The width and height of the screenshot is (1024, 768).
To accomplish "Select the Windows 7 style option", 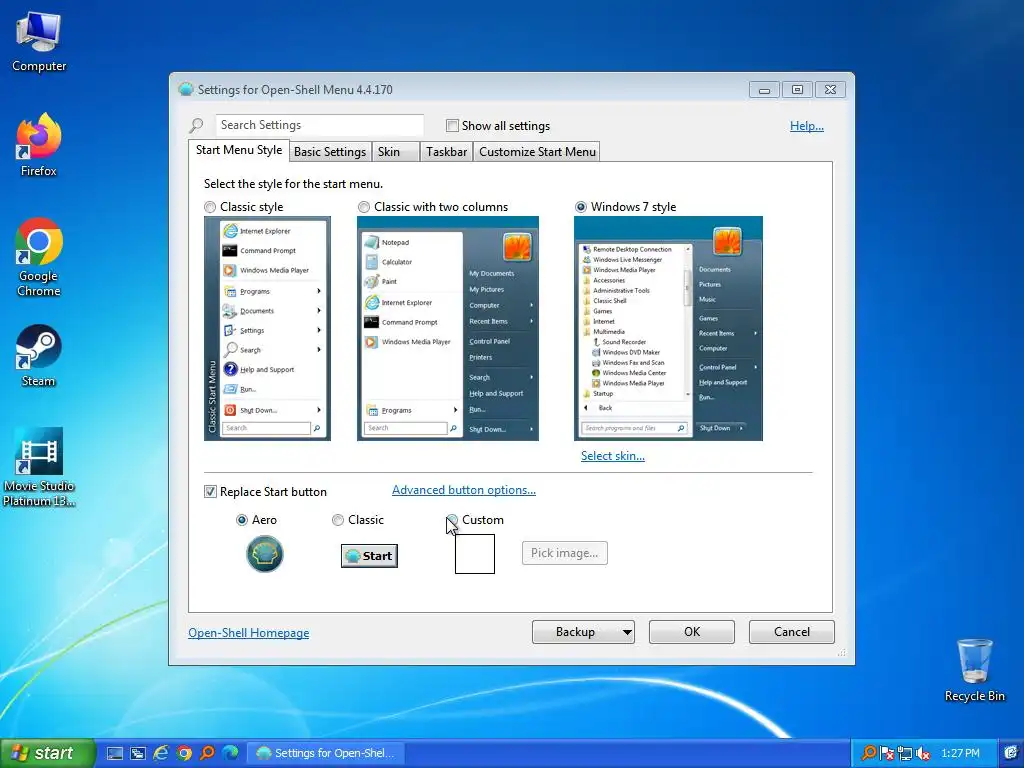I will point(625,207).
